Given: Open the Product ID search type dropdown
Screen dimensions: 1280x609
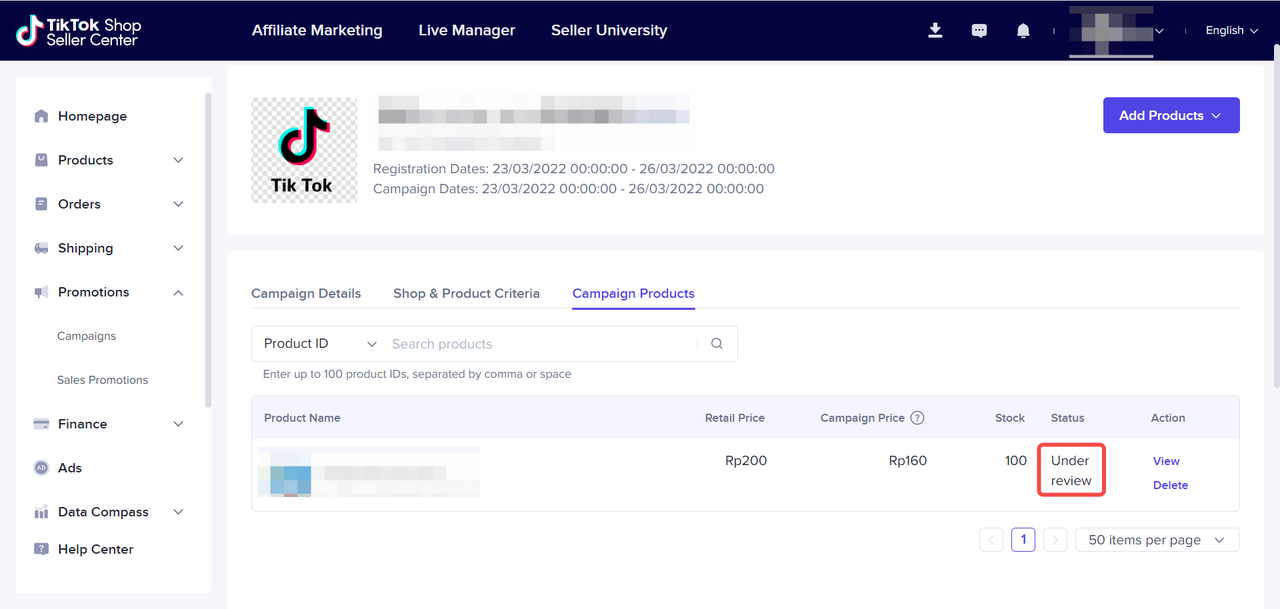Looking at the screenshot, I should point(320,344).
